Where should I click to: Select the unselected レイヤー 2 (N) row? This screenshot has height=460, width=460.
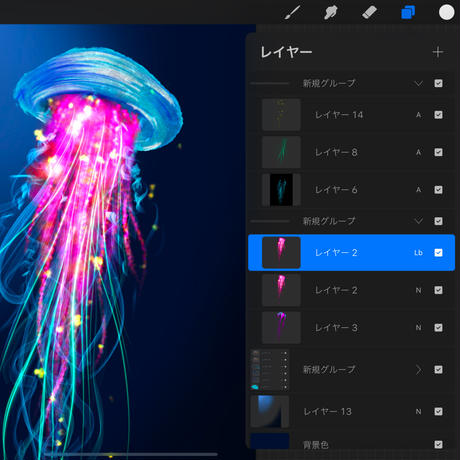352,290
